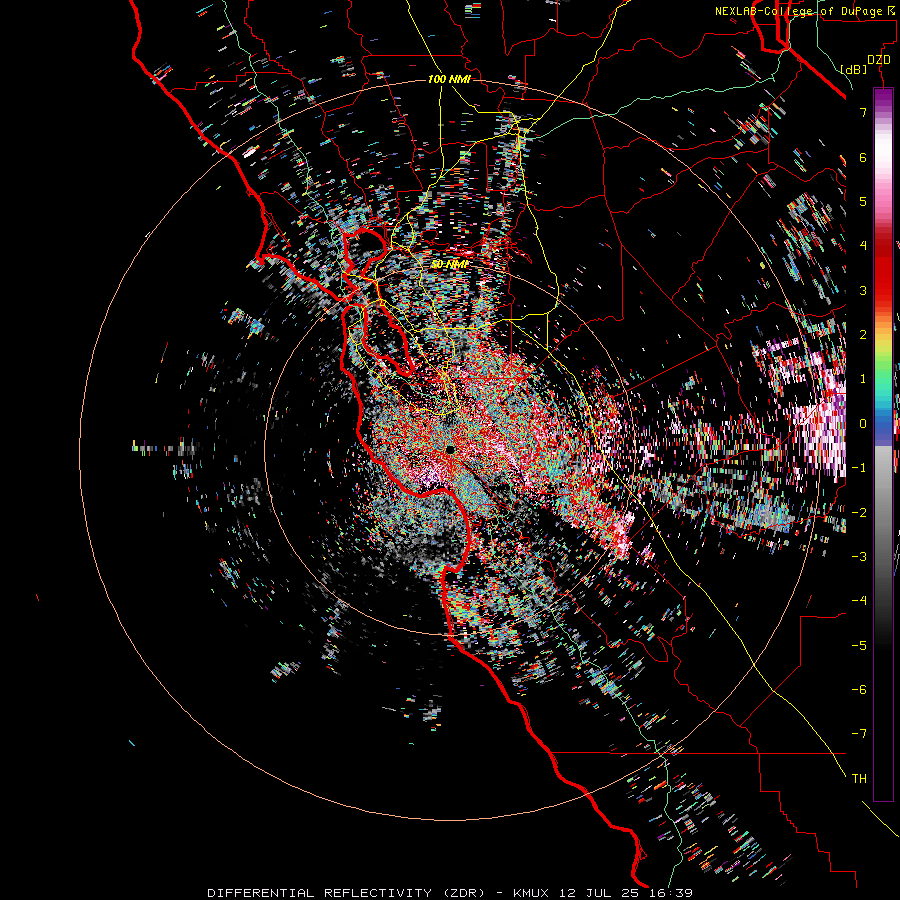
Task: Select the 4 value on the scale
Action: pos(863,245)
